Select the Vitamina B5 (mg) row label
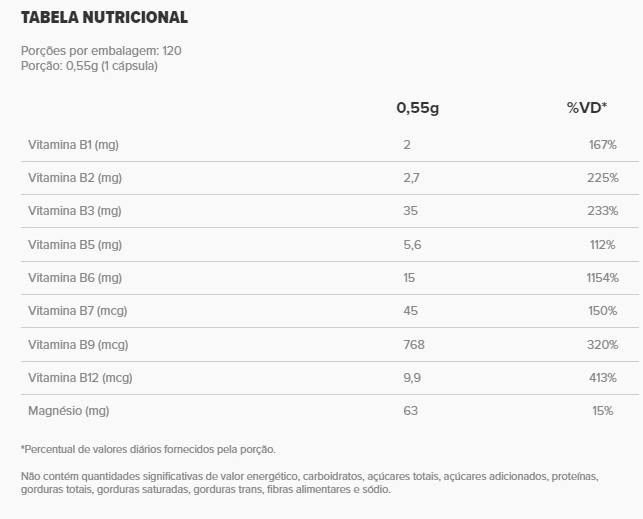643x519 pixels. click(75, 245)
